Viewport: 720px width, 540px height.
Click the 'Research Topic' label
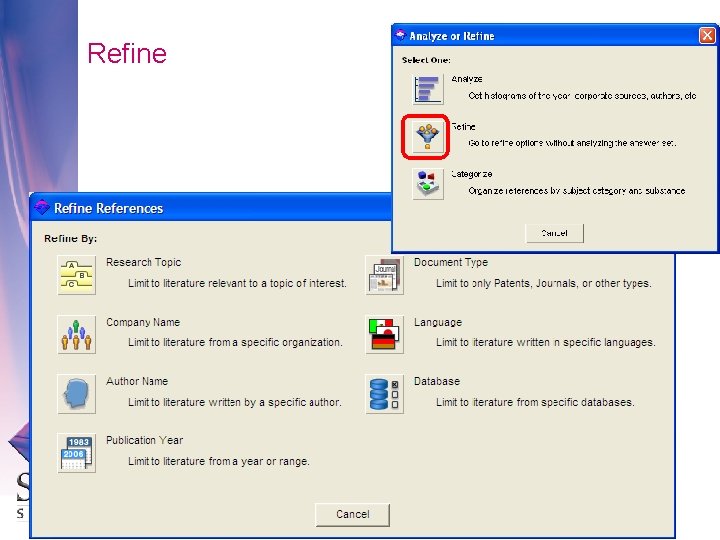coord(144,262)
